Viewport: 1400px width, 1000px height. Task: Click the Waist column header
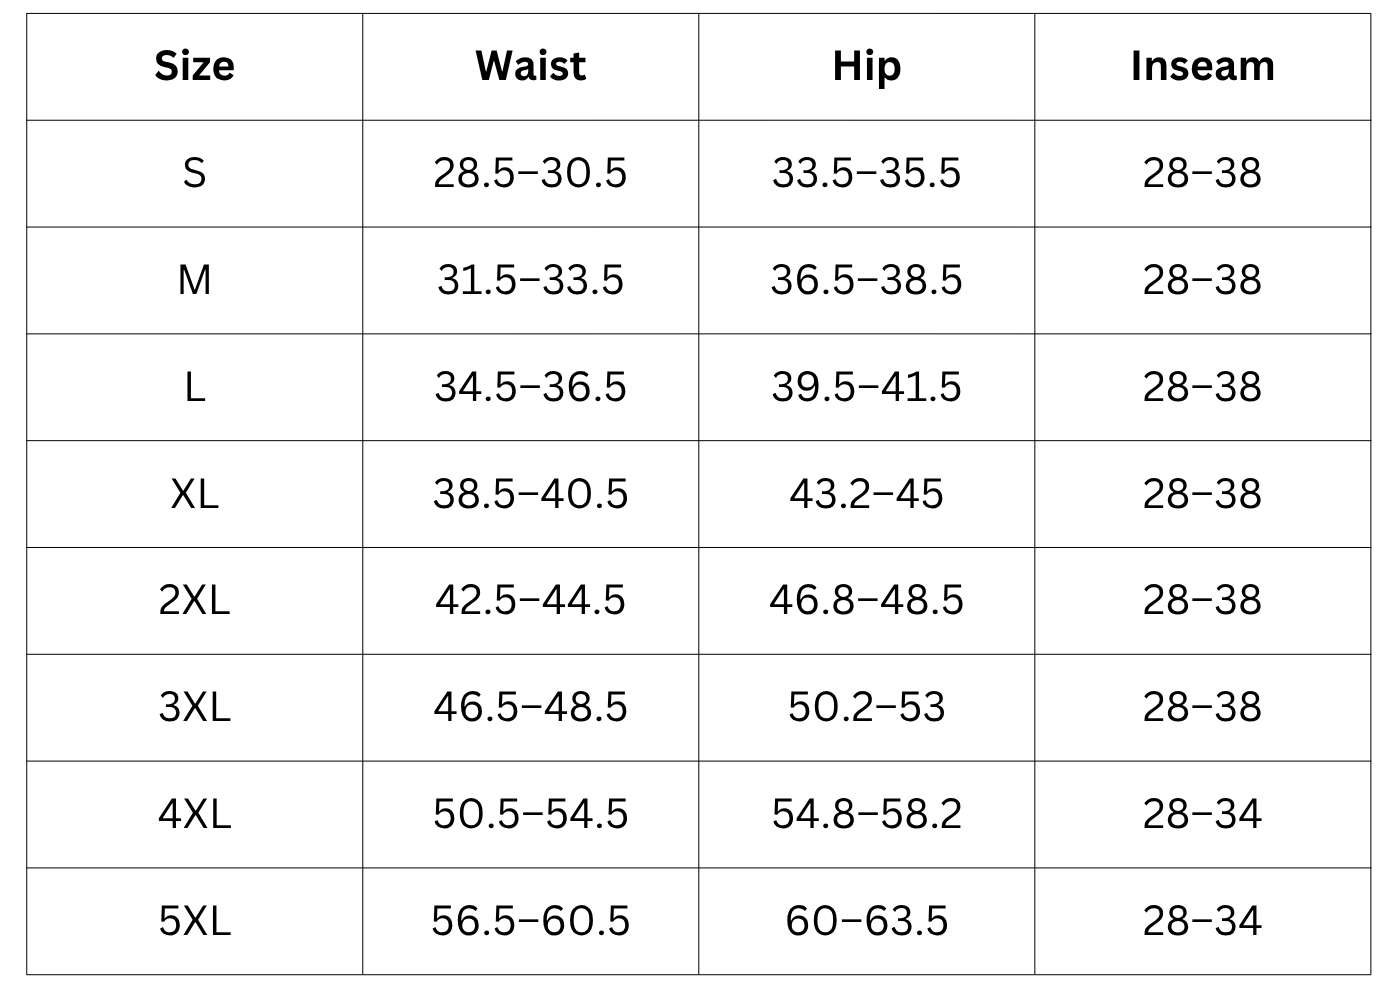point(530,66)
